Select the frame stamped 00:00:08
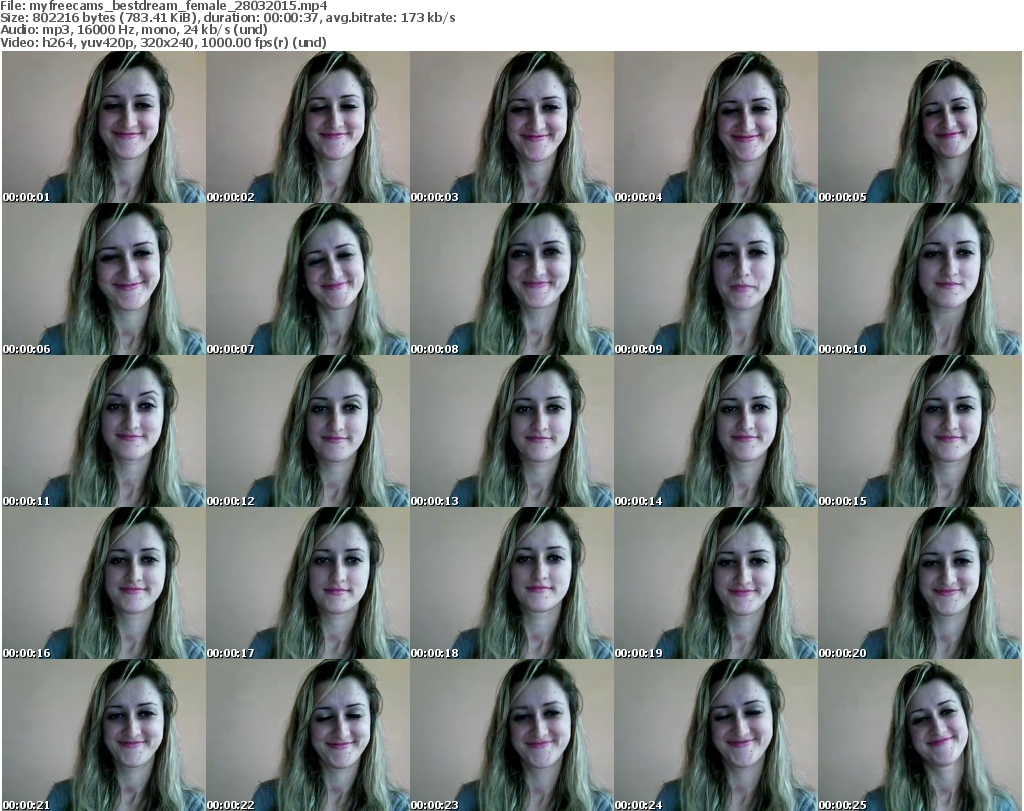 tap(511, 279)
